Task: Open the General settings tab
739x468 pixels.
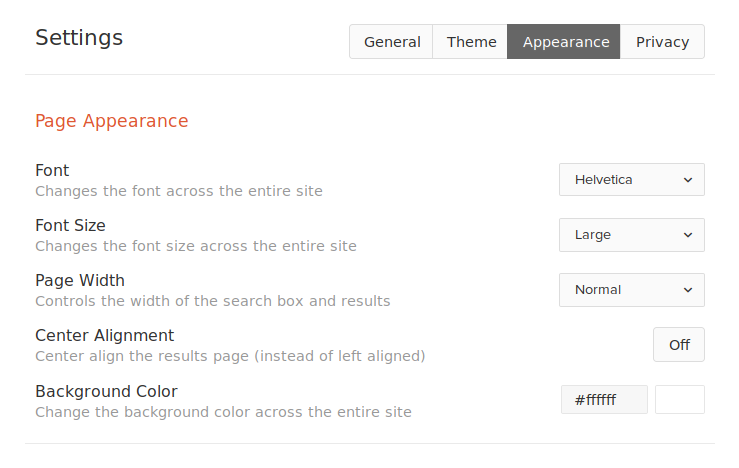Action: (391, 42)
